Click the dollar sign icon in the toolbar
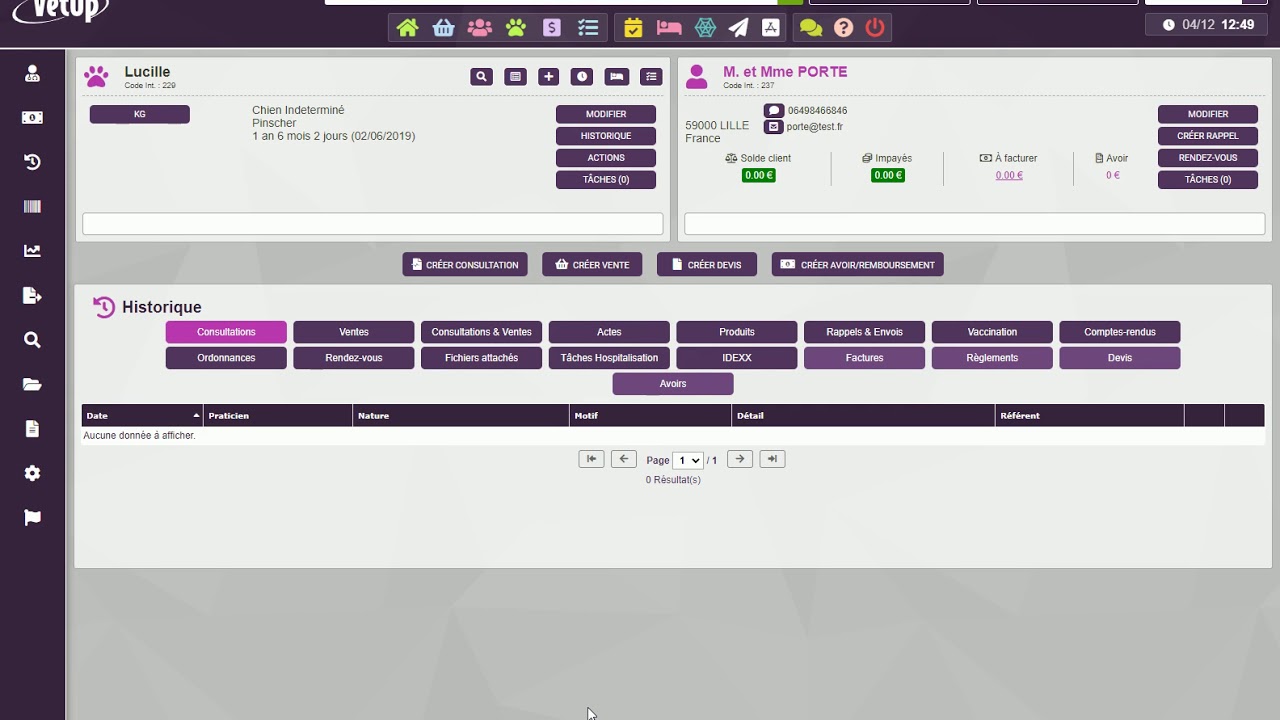Screen dimensions: 1280x720 click(x=552, y=27)
